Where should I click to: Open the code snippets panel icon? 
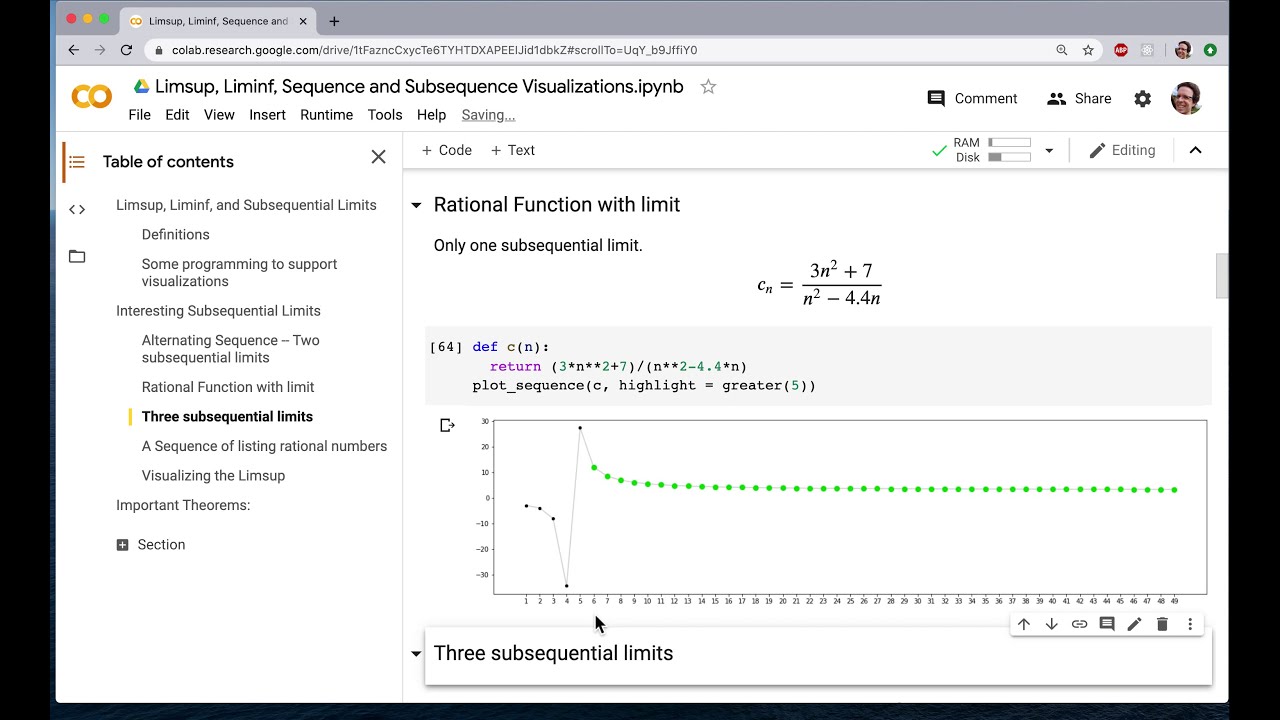pos(77,209)
